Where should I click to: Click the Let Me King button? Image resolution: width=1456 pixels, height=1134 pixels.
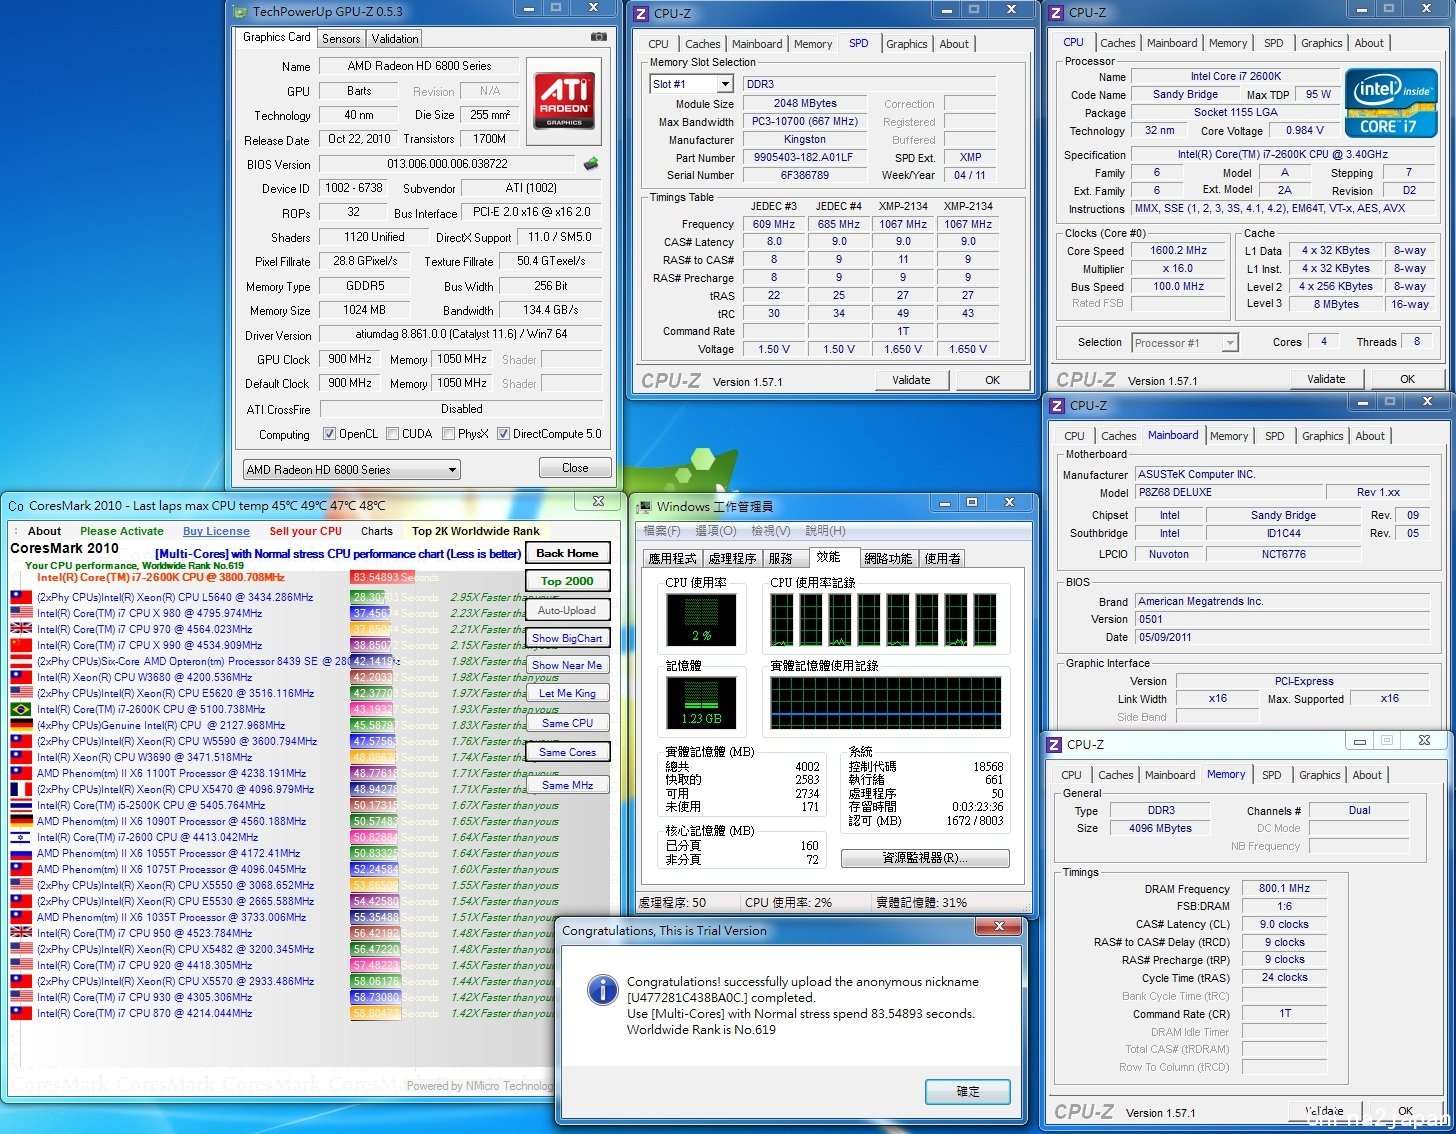[567, 693]
